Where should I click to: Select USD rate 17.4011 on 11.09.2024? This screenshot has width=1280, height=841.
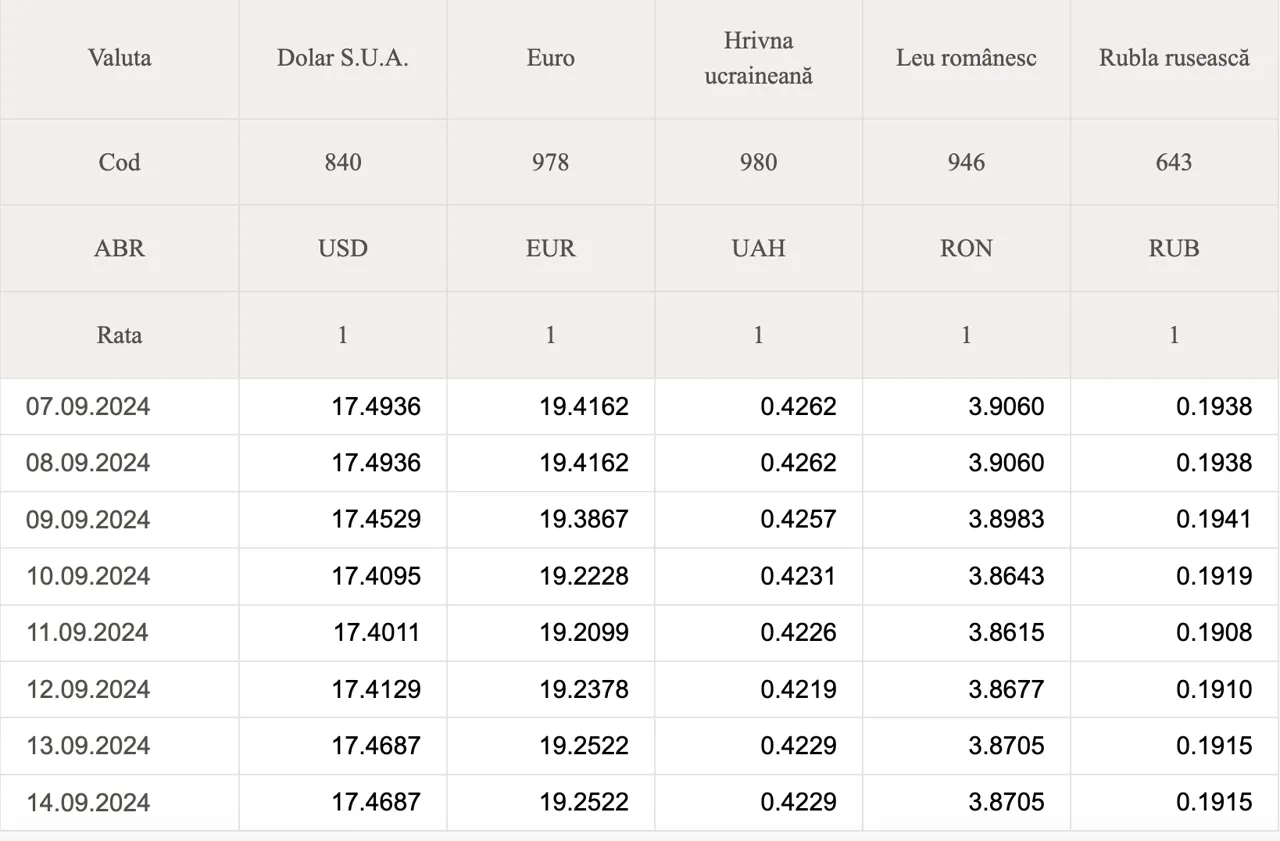point(376,633)
